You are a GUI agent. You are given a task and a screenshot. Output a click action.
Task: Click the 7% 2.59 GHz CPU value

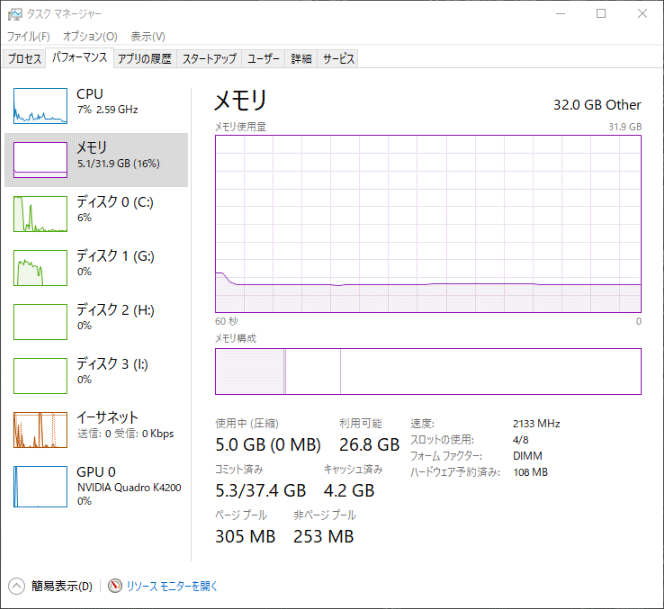pyautogui.click(x=108, y=110)
